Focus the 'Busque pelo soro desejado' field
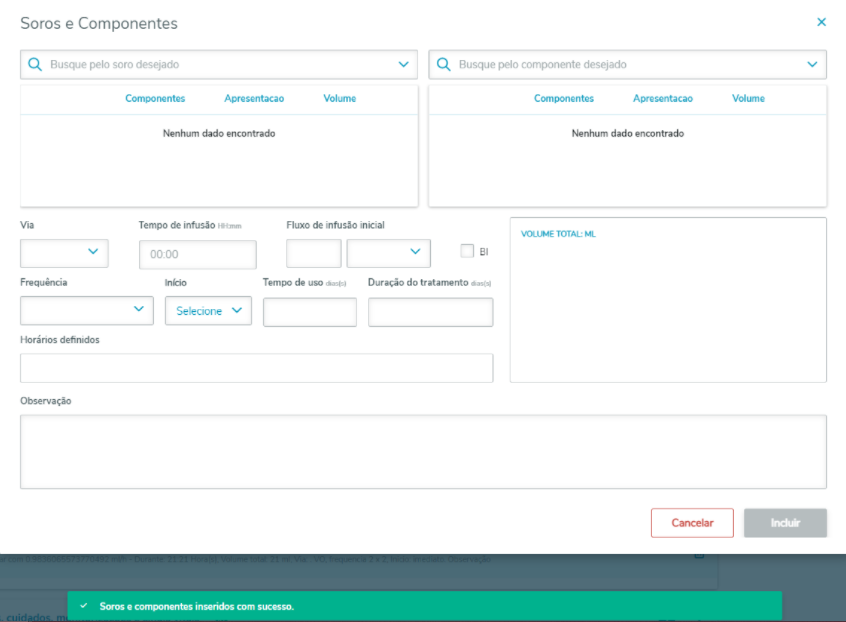This screenshot has height=622, width=846. (219, 65)
